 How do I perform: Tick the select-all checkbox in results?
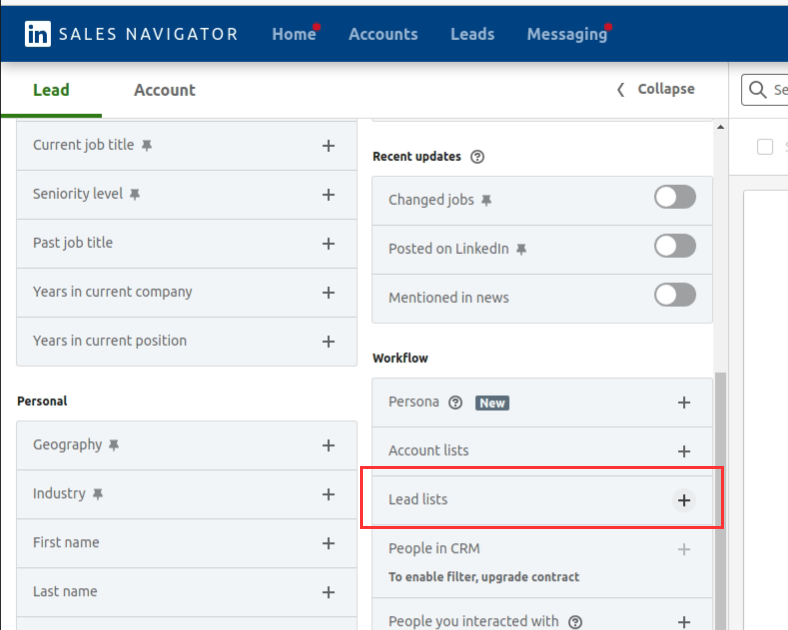pos(765,147)
